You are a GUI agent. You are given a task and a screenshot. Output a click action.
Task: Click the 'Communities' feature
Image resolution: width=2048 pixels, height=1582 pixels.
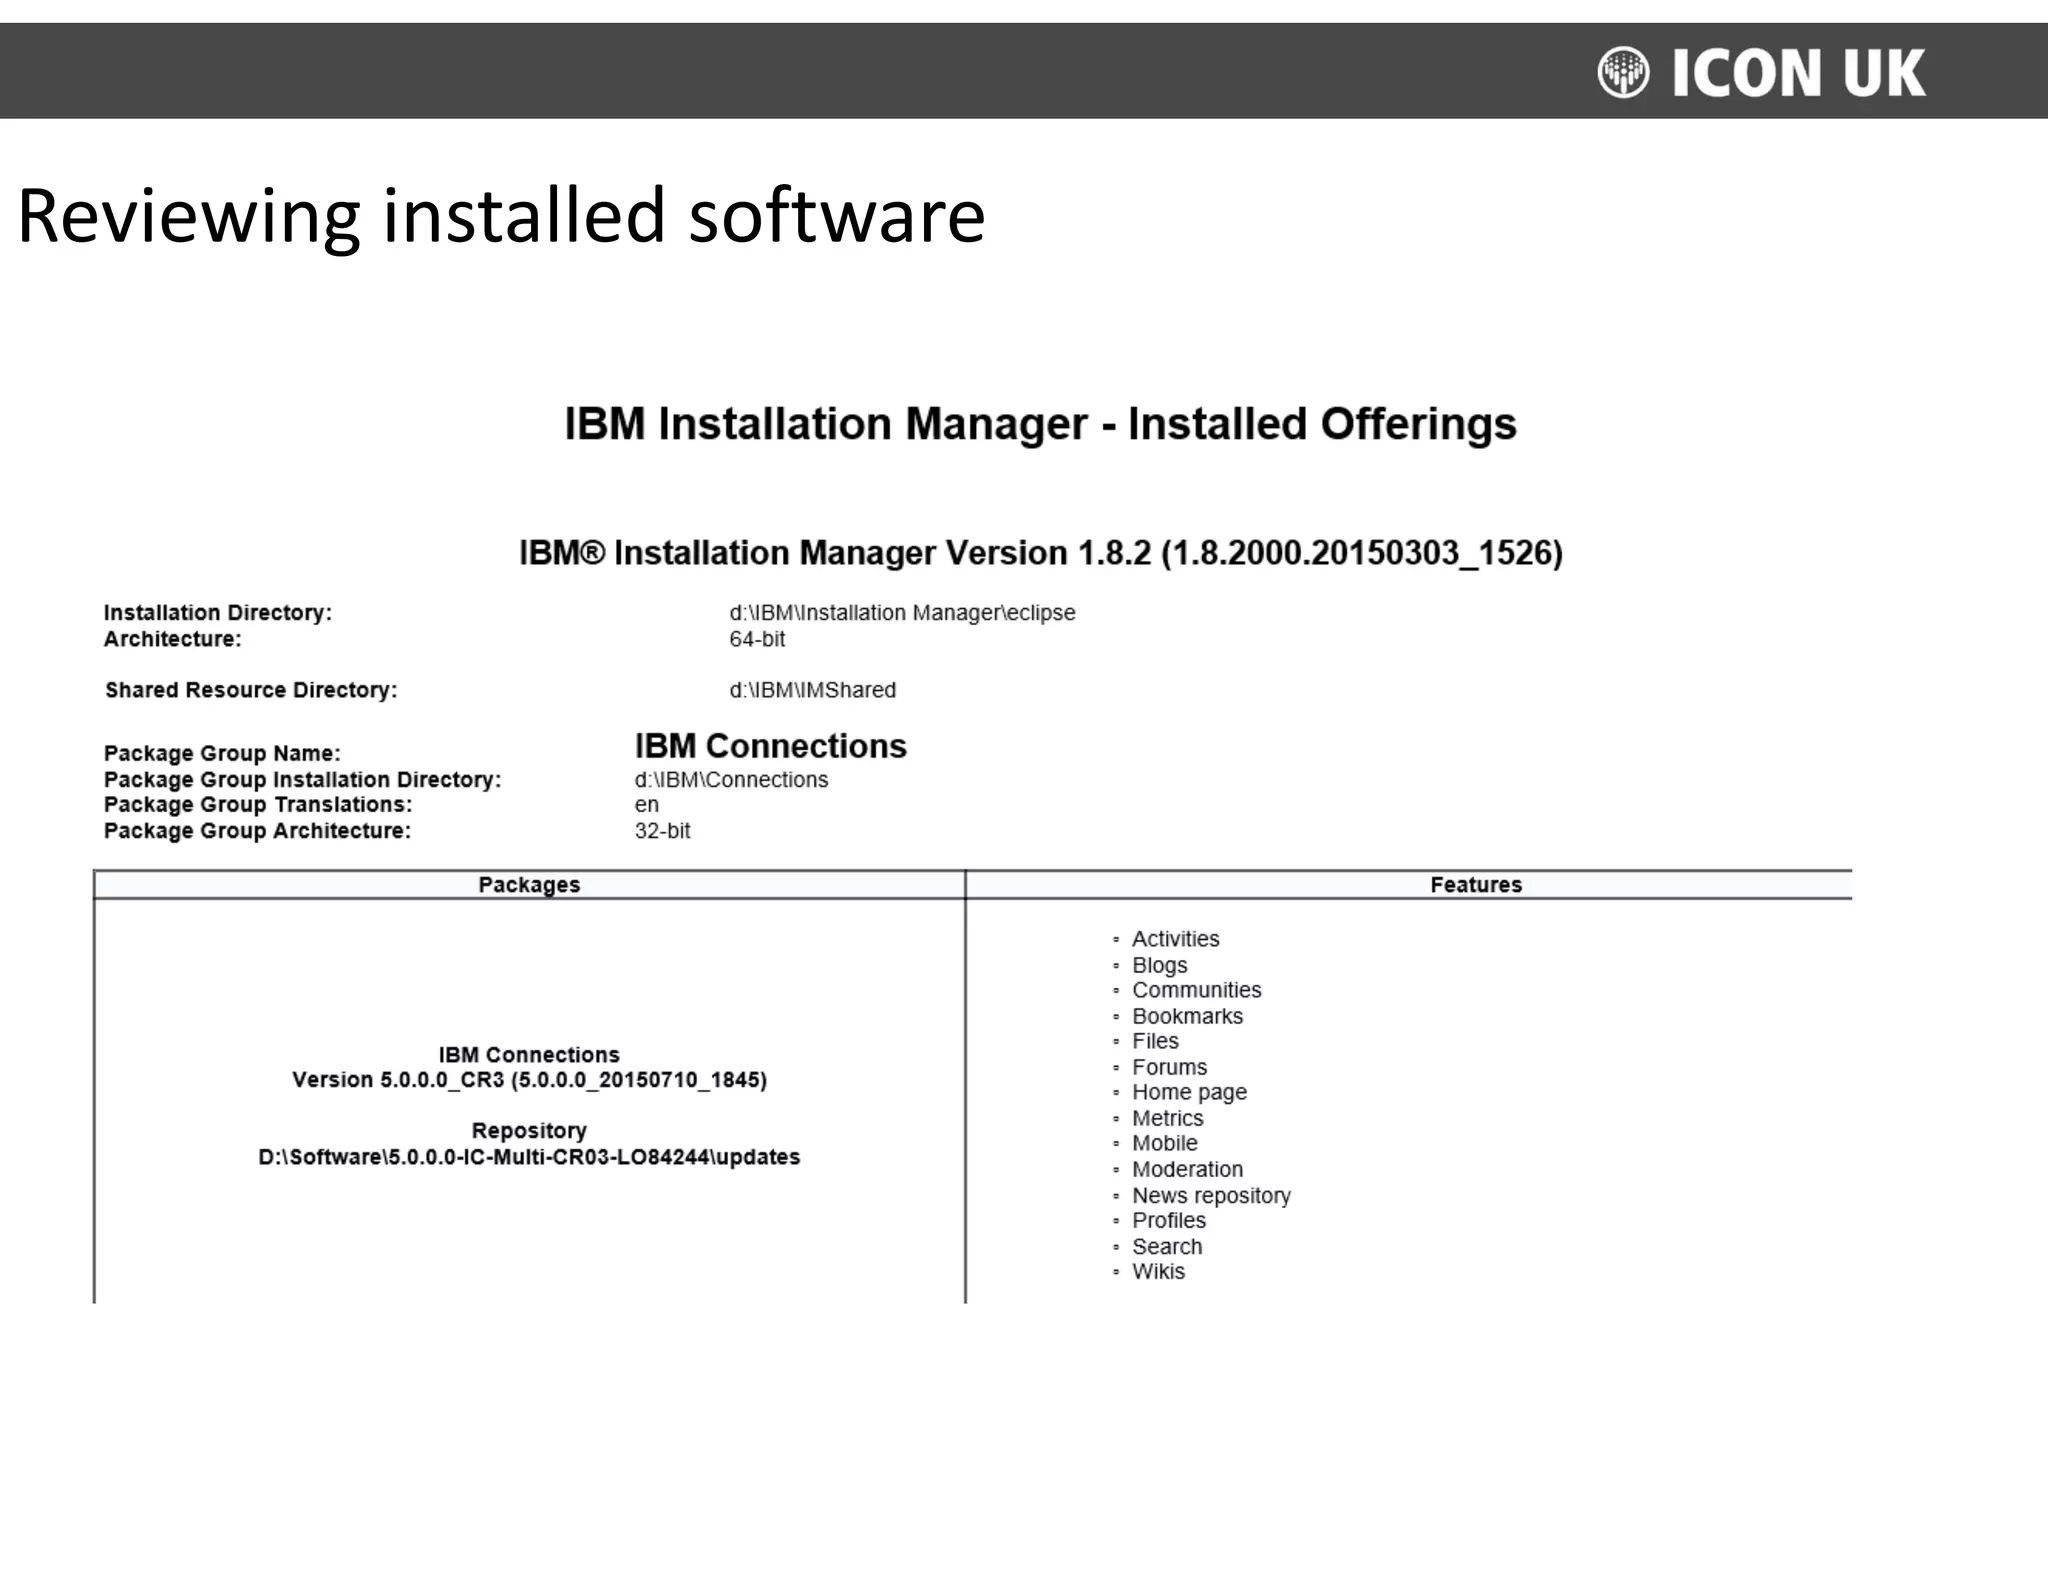tap(1196, 990)
